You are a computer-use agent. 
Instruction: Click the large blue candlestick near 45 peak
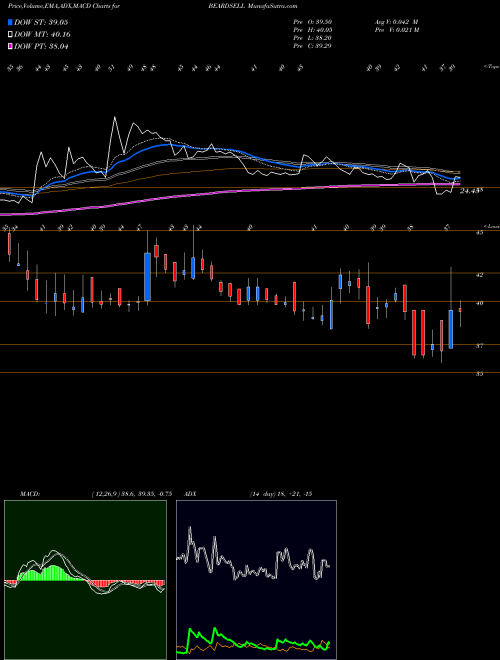tap(147, 277)
